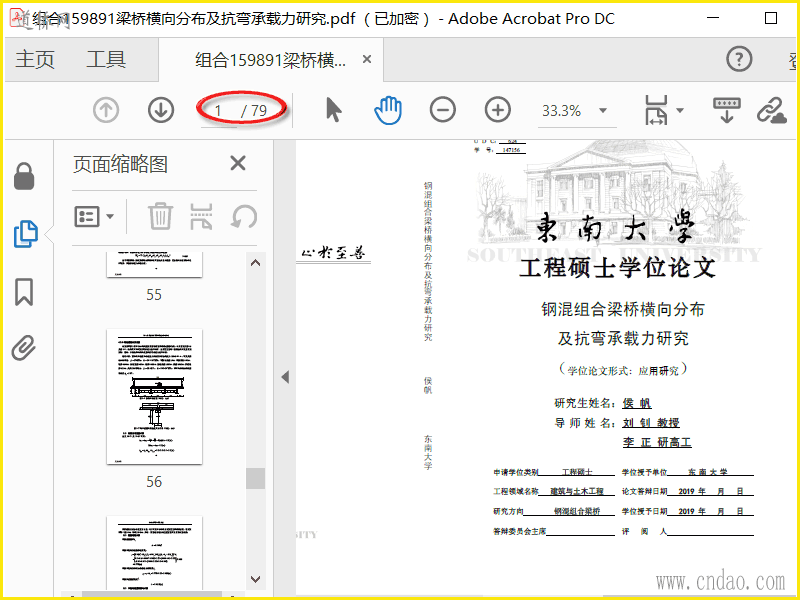Open the Bookmarks panel icon
Viewport: 800px width, 600px height.
click(x=24, y=292)
